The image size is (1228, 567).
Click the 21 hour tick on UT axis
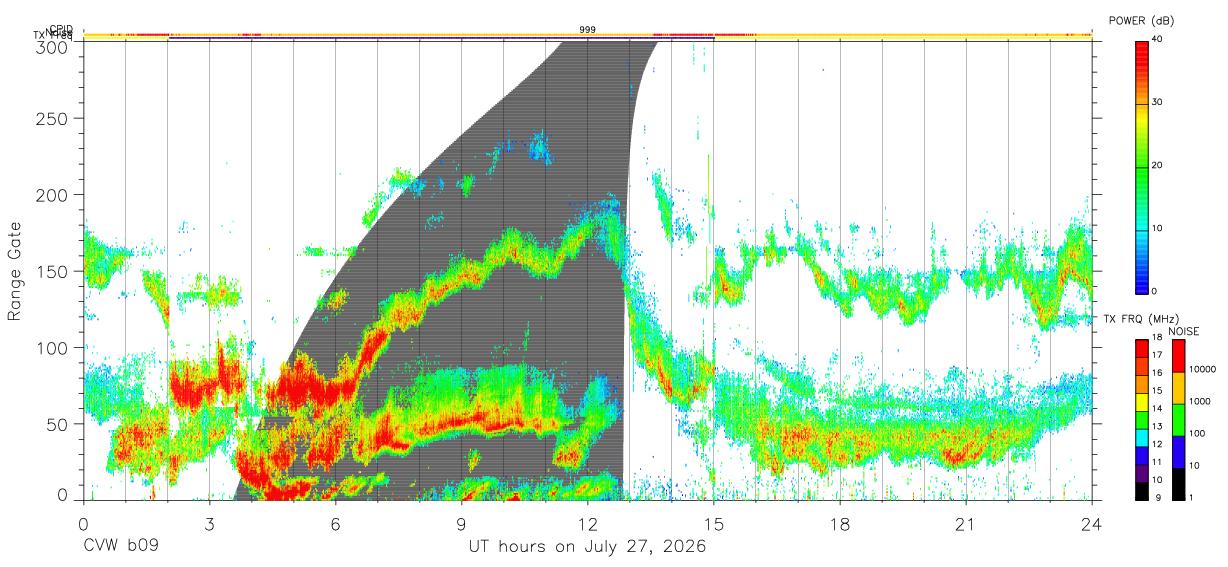tap(966, 523)
